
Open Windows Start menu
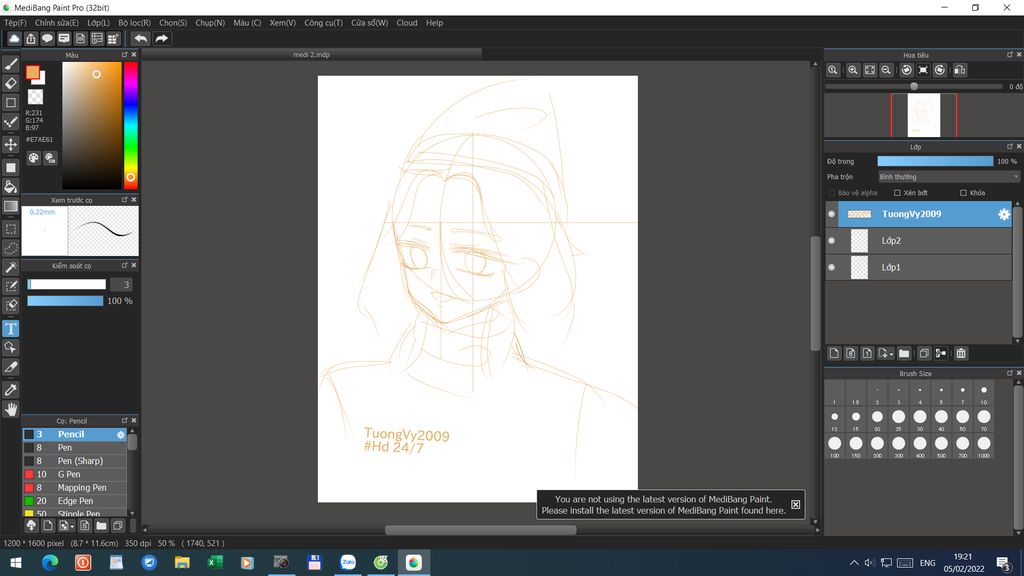16,562
